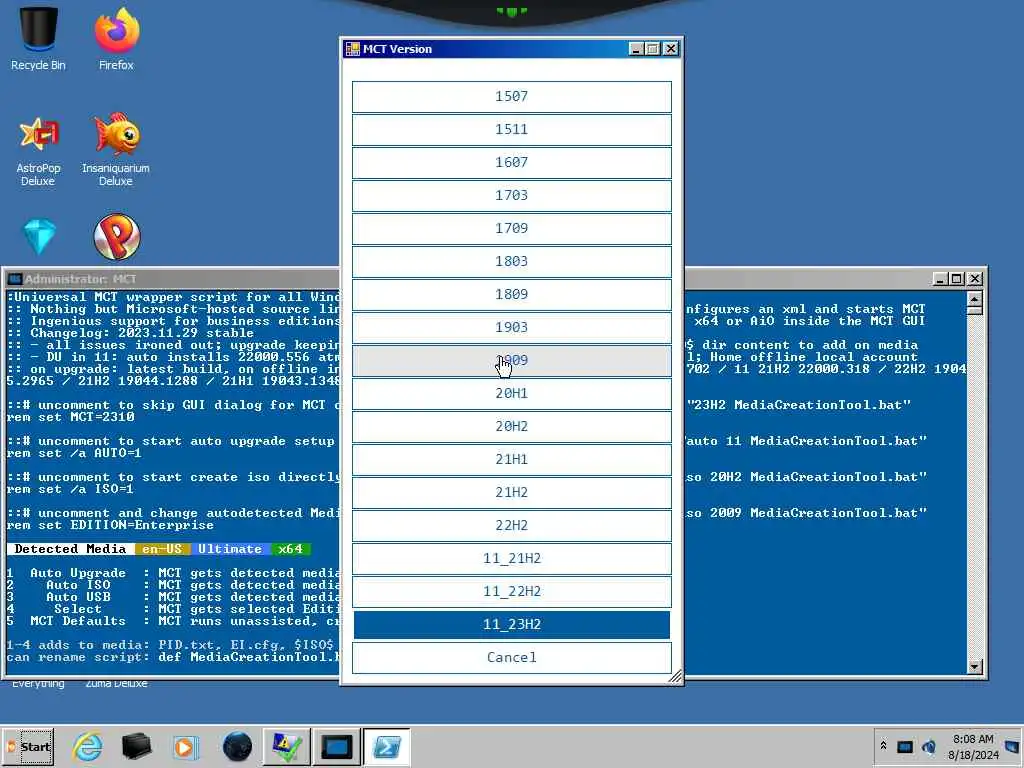Click the 'Ultimate' tag in console
Viewport: 1024px width, 768px height.
(x=230, y=549)
